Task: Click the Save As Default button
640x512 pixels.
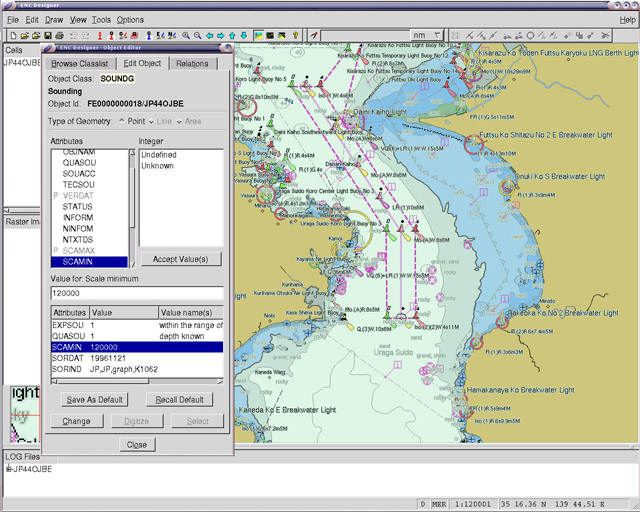Action: tap(93, 400)
